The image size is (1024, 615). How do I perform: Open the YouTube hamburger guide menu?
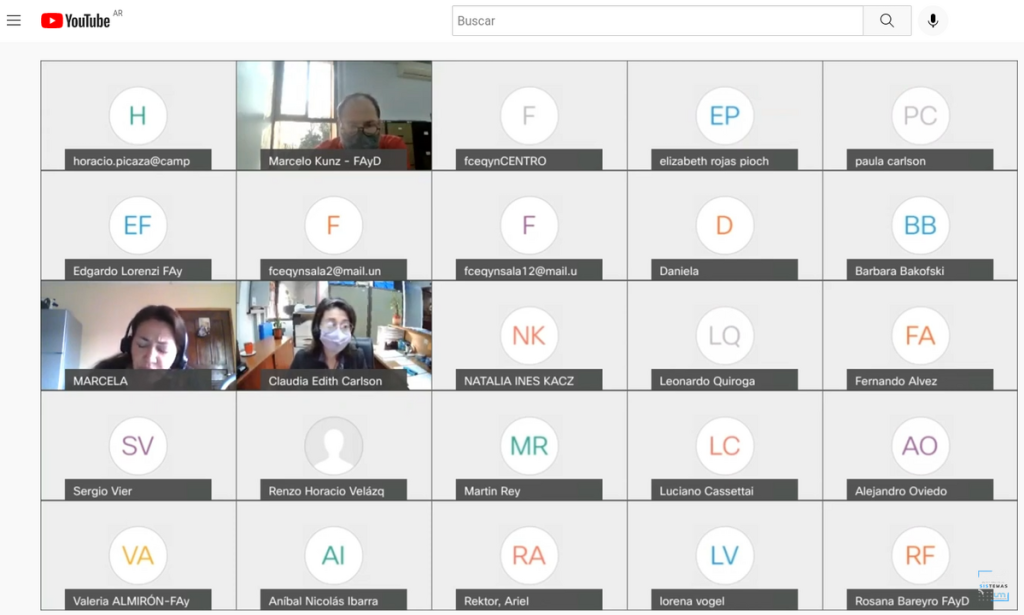[14, 21]
